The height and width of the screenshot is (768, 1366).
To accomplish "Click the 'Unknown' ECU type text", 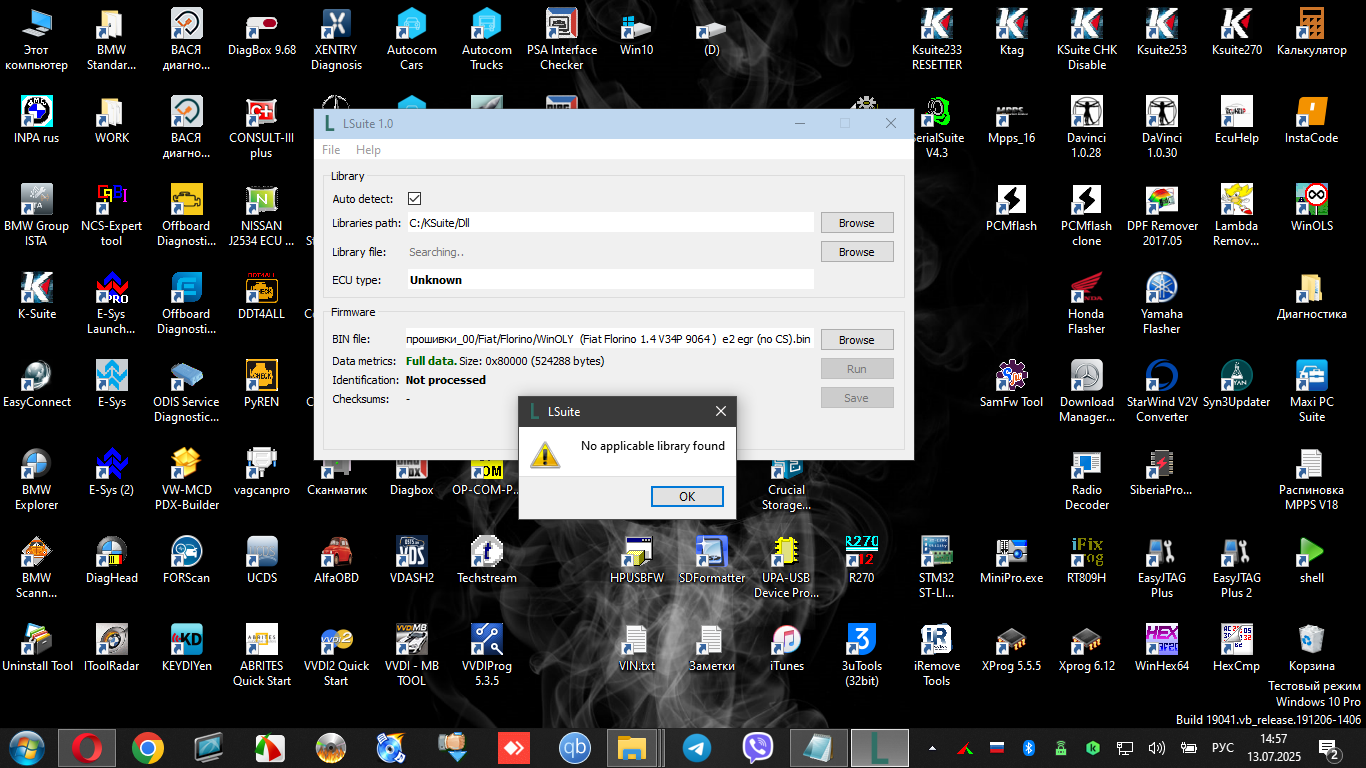I will (436, 280).
